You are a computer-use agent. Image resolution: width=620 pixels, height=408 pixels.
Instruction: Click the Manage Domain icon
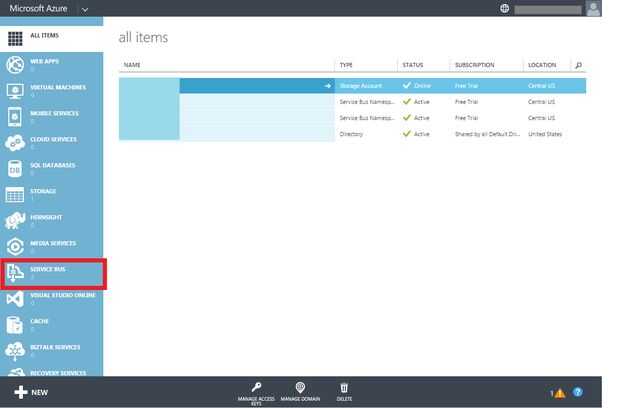pos(300,387)
